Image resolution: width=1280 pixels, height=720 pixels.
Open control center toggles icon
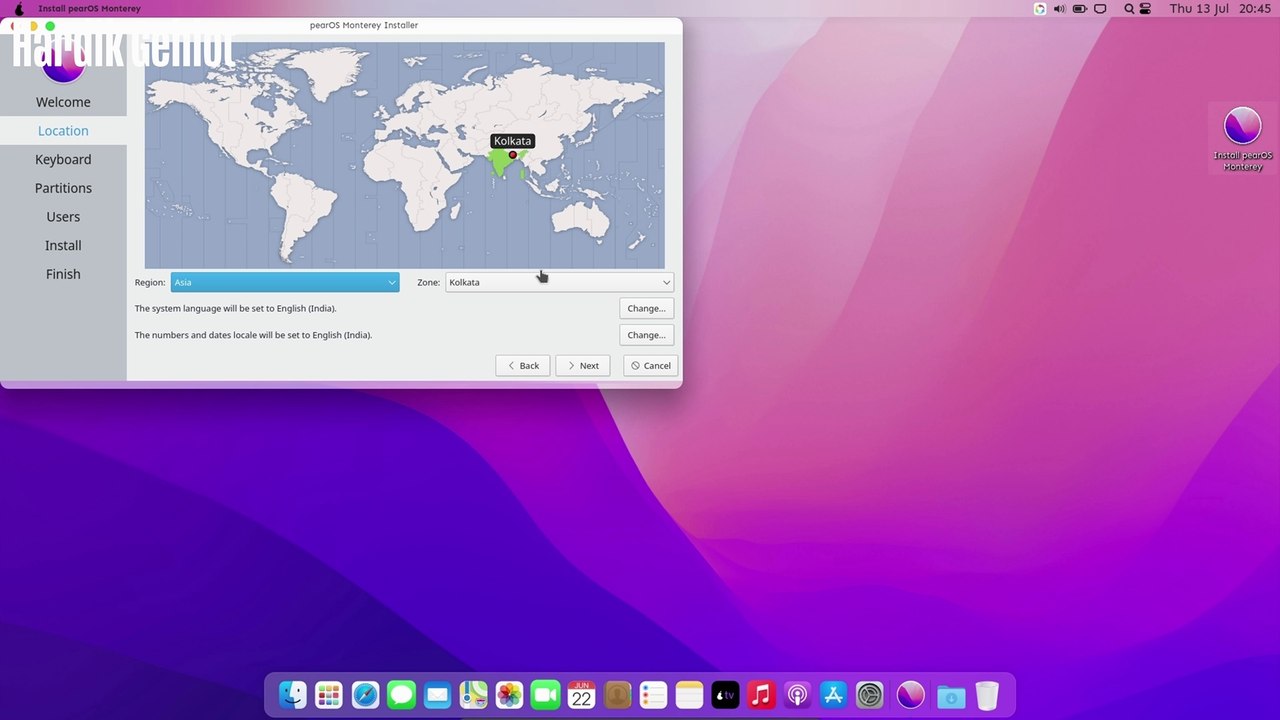coord(1146,9)
